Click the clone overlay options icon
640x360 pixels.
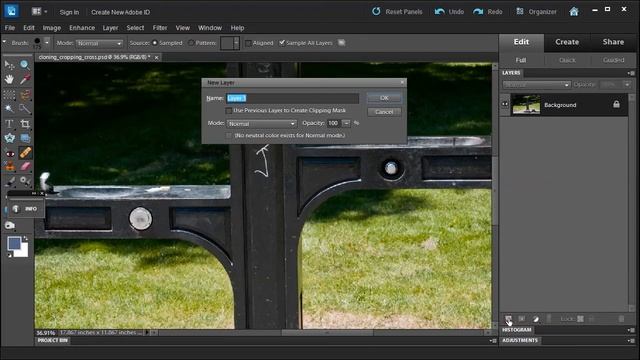(342, 42)
